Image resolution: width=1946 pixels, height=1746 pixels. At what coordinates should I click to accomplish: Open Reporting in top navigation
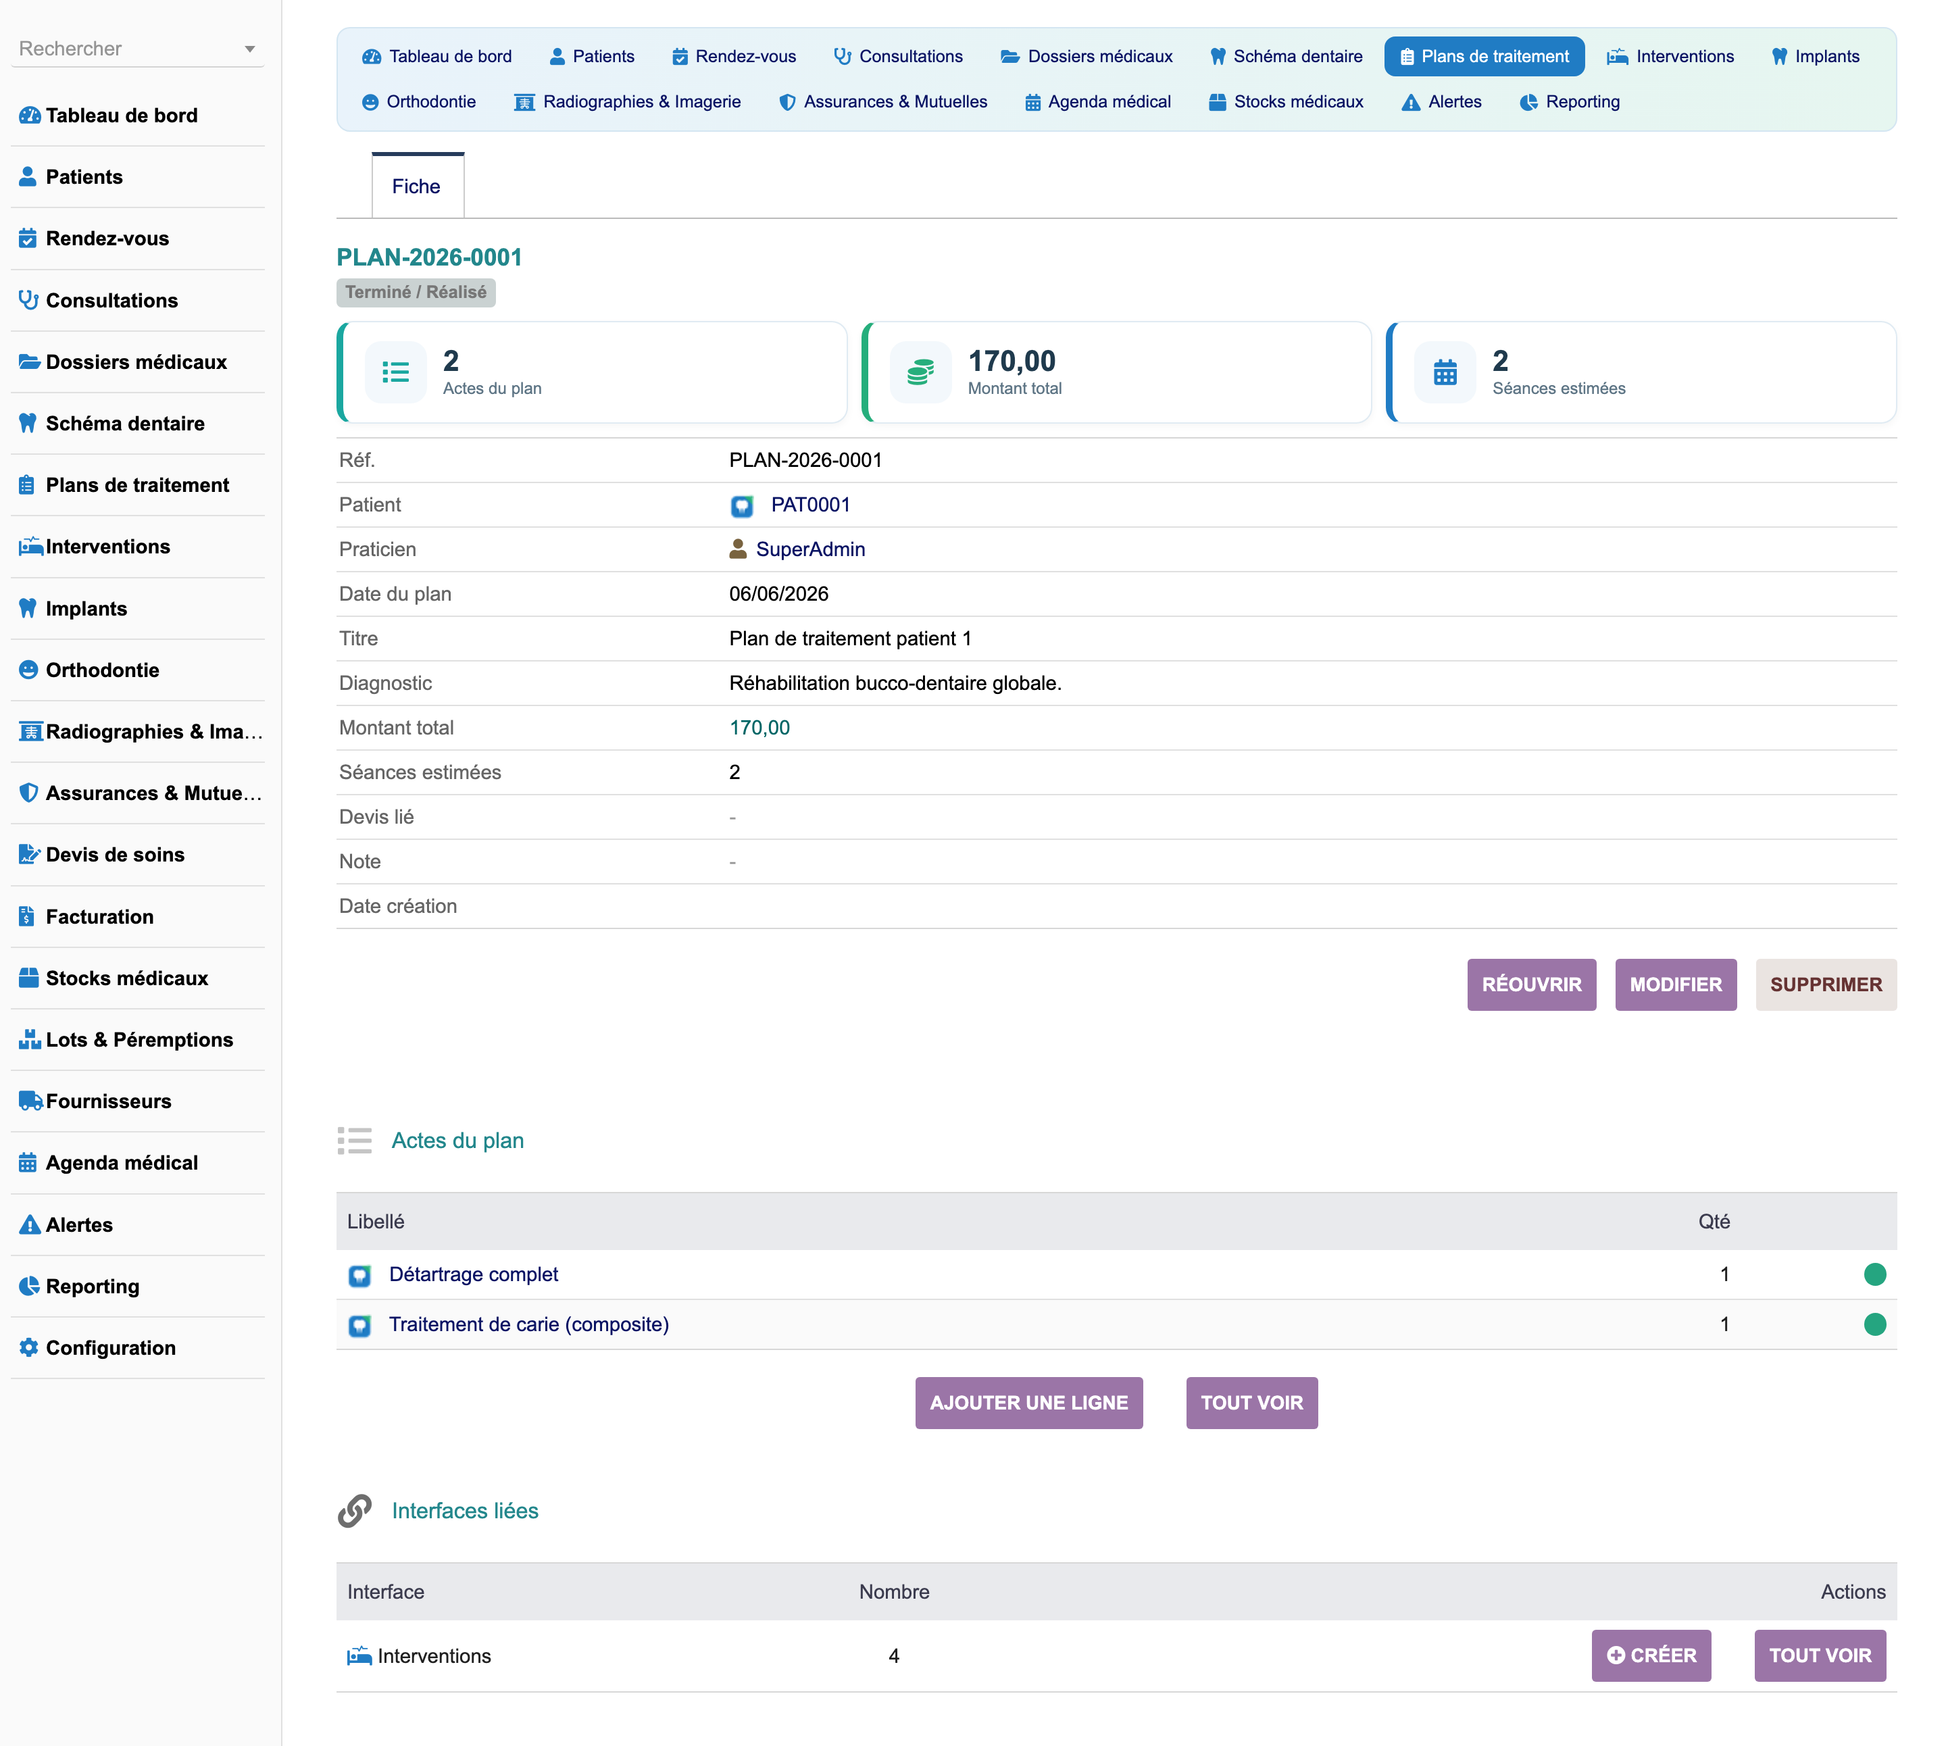click(x=1570, y=101)
